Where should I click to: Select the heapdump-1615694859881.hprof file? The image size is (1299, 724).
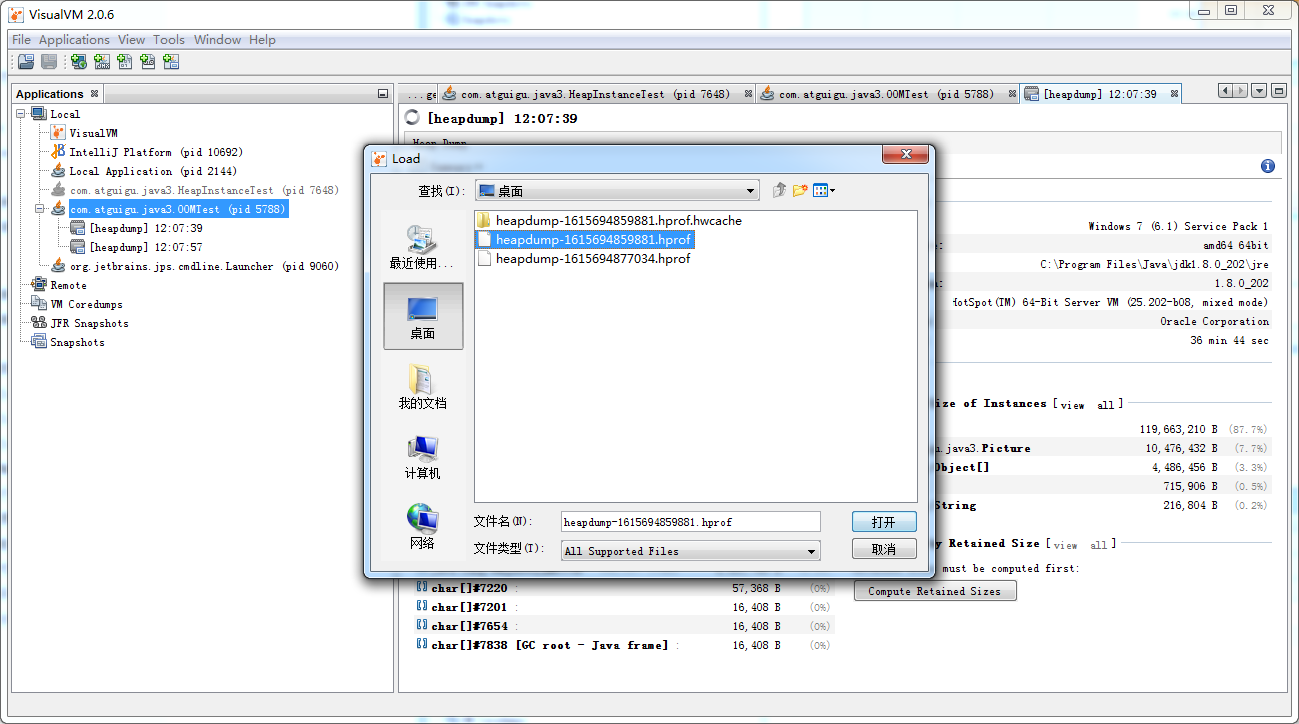585,240
